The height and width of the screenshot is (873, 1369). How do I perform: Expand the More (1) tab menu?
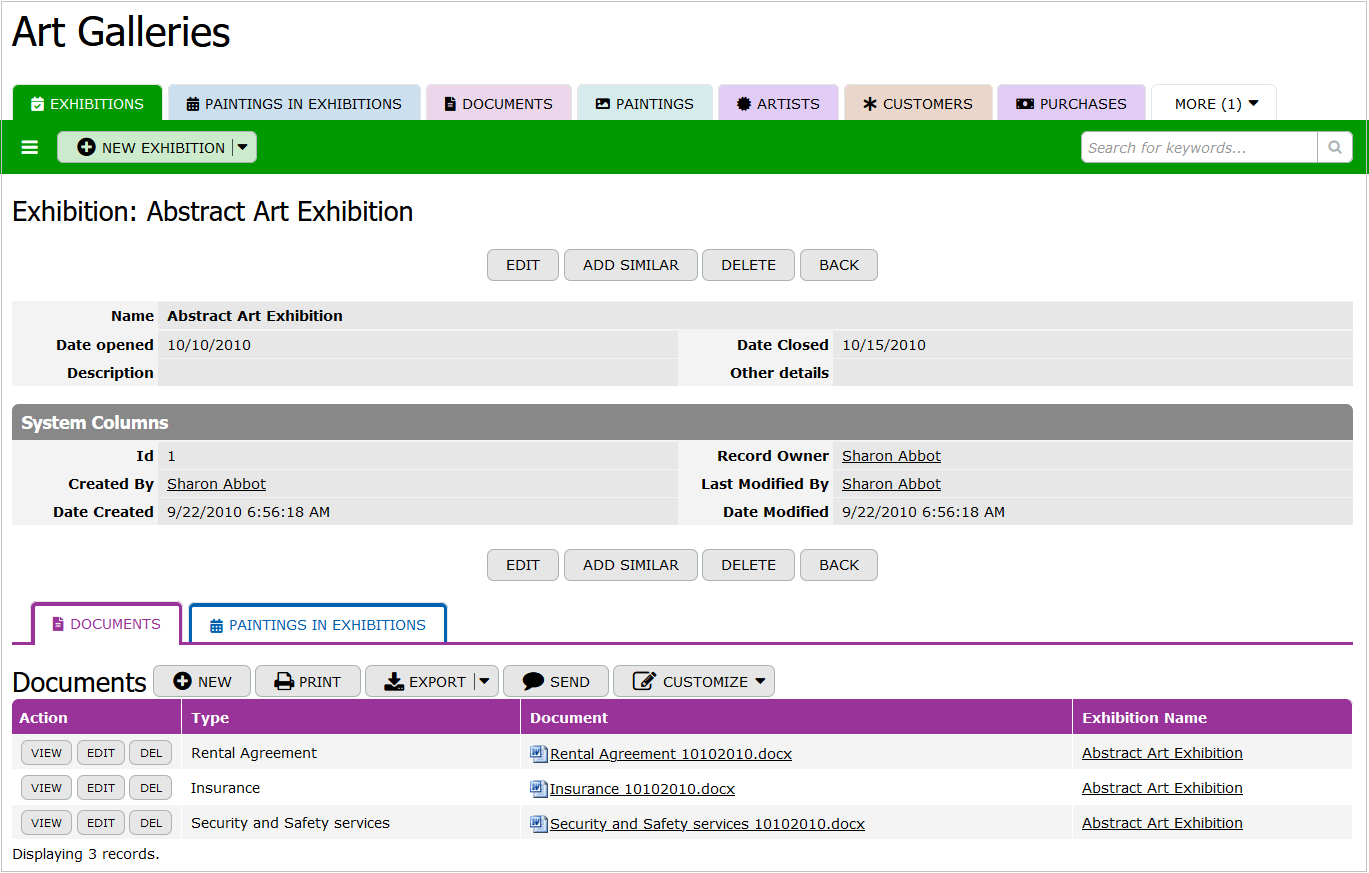1215,104
